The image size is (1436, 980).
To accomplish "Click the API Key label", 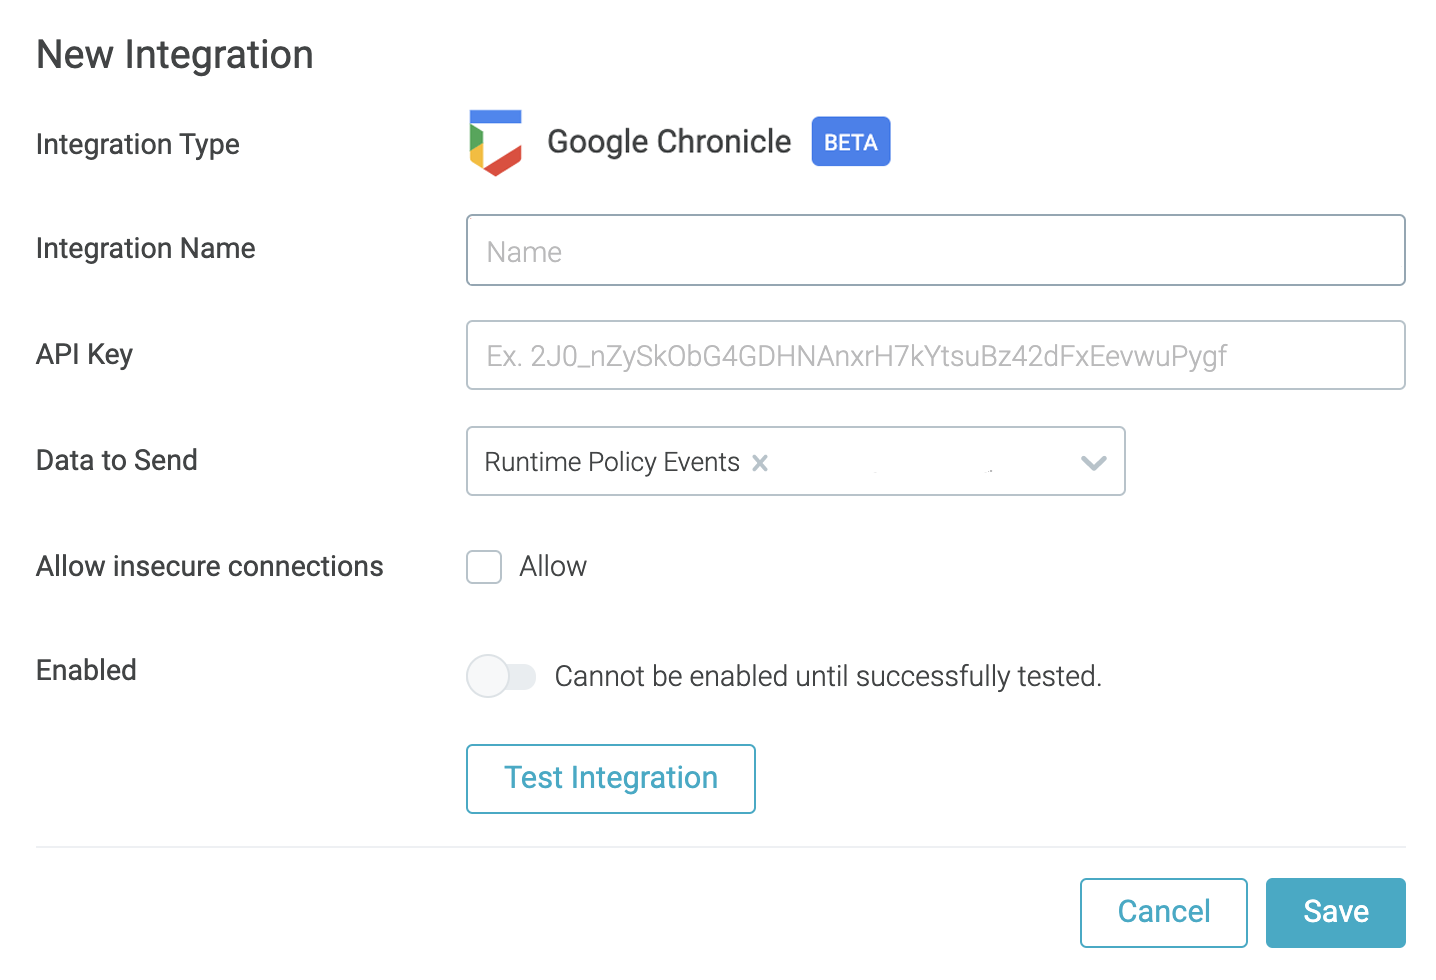I will click(85, 354).
